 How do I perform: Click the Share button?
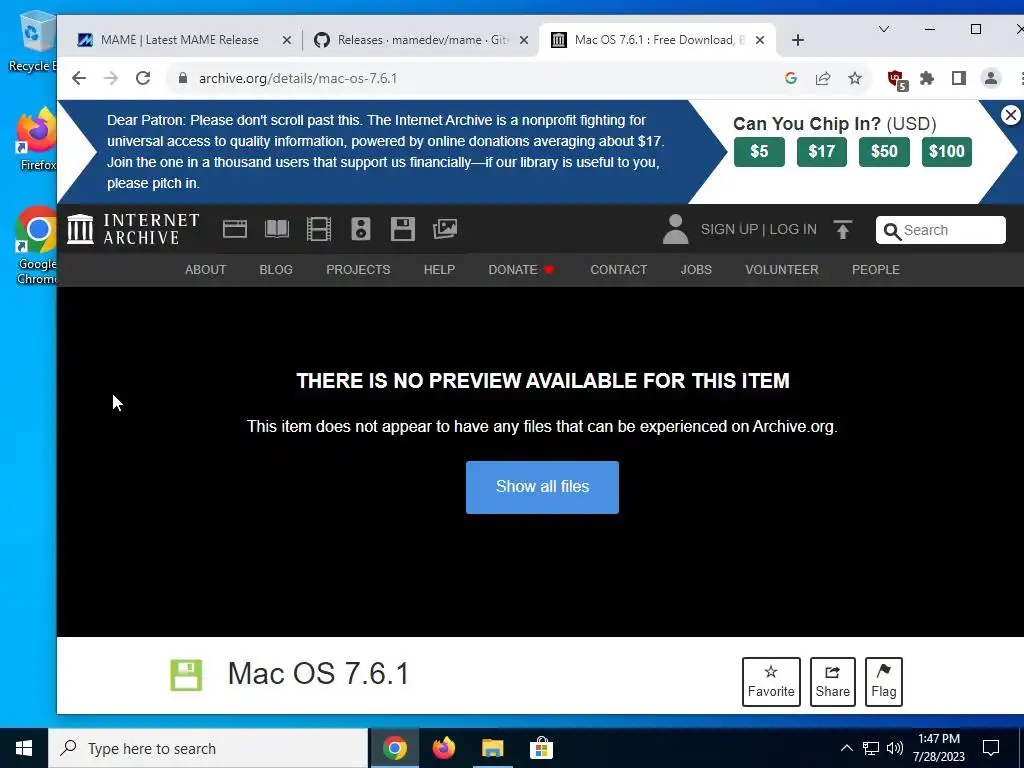click(x=833, y=682)
